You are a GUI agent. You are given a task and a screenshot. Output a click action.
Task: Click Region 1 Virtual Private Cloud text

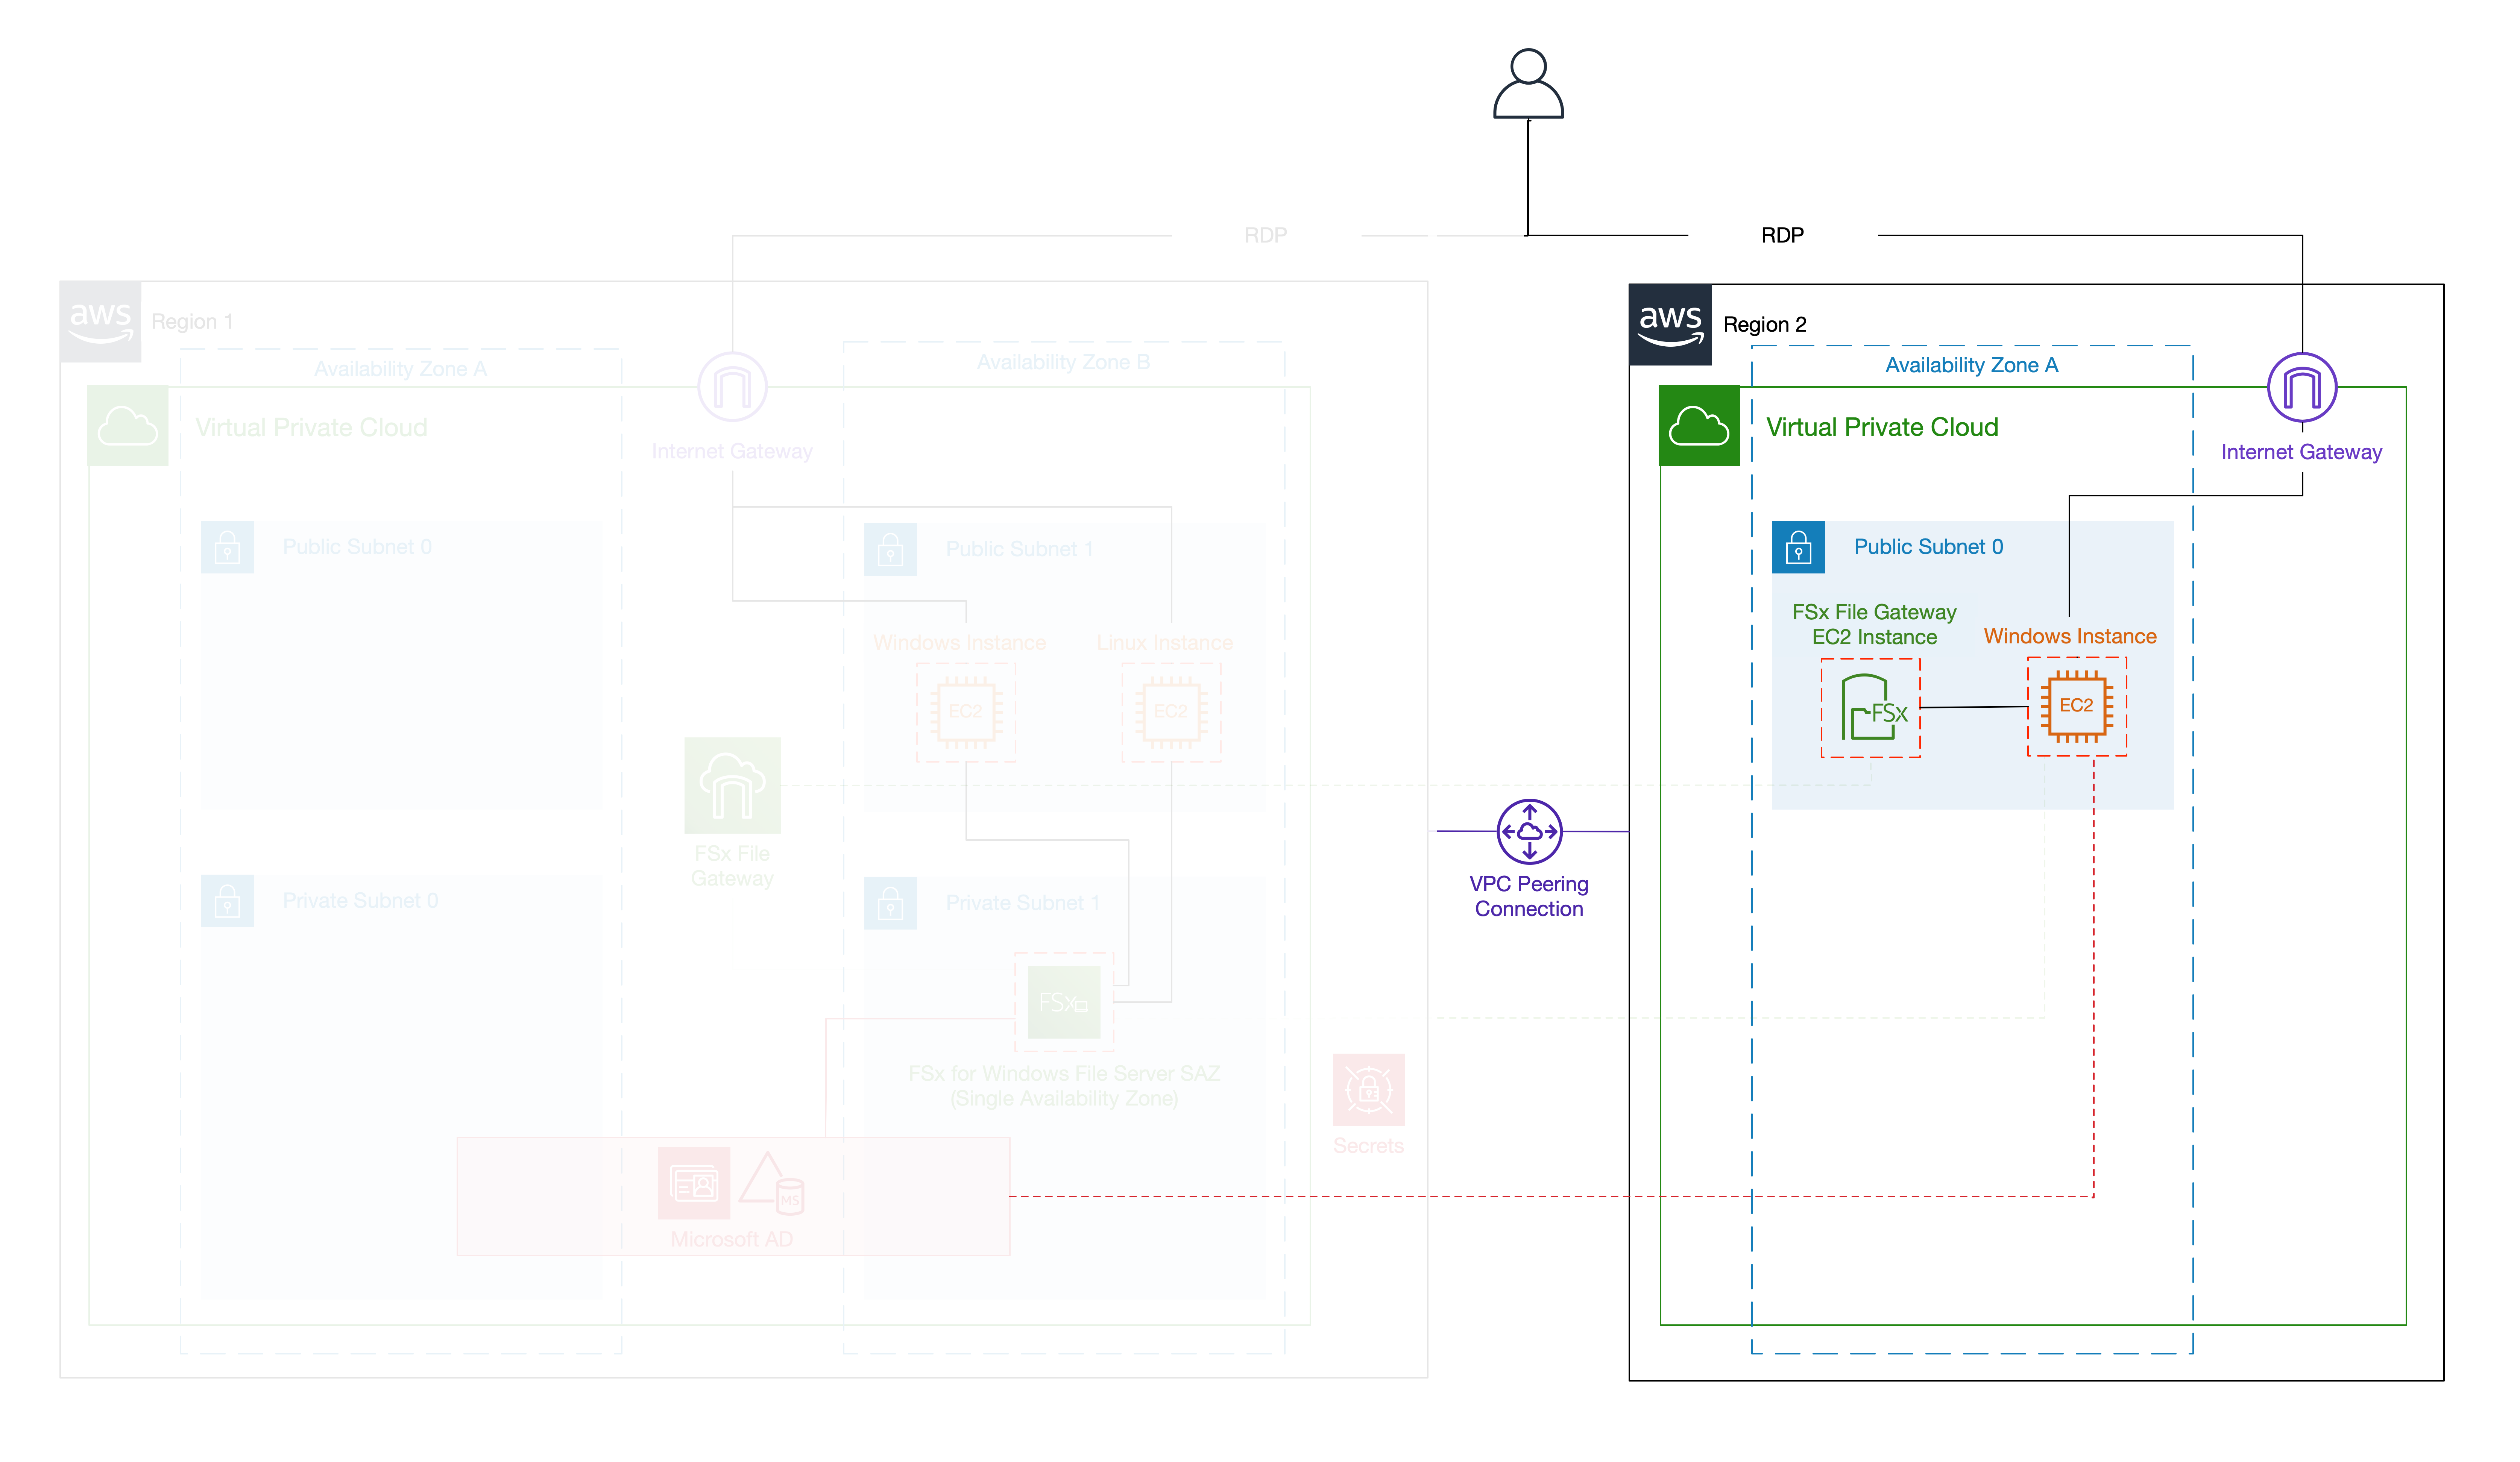point(311,427)
